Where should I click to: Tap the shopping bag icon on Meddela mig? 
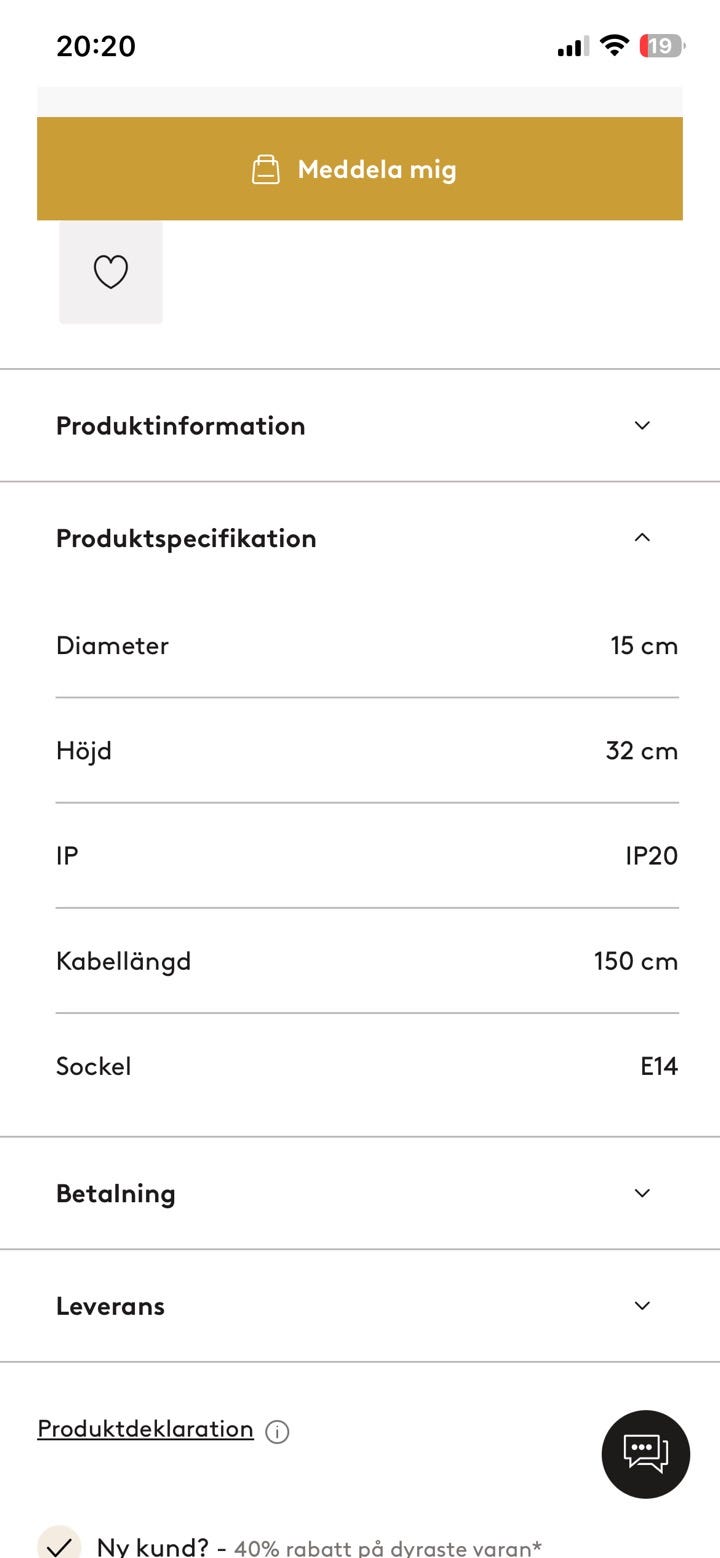tap(265, 169)
